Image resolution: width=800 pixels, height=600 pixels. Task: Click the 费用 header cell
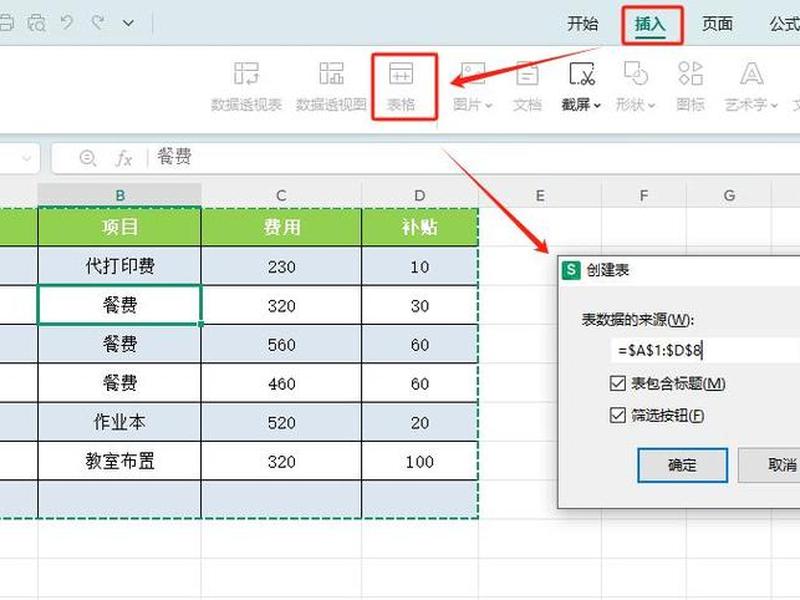(281, 227)
